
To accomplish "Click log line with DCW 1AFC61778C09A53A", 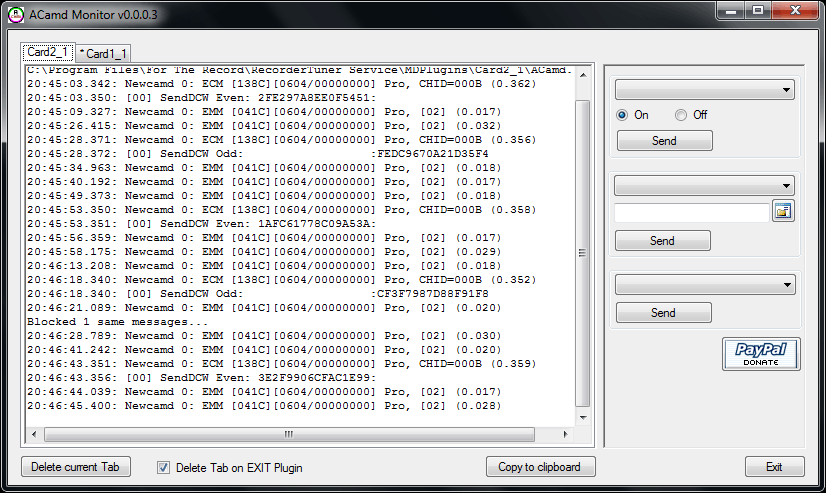I will [x=202, y=224].
